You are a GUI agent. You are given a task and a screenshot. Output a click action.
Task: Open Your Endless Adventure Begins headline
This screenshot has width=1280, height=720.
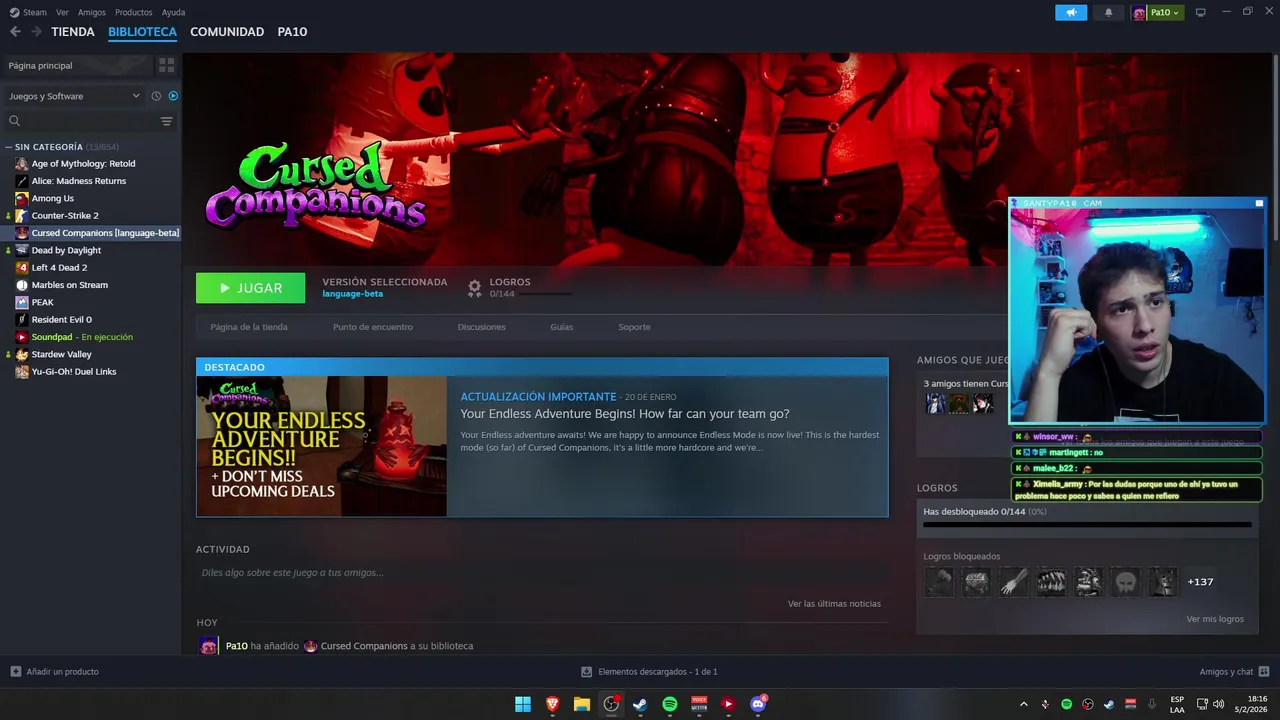(625, 414)
